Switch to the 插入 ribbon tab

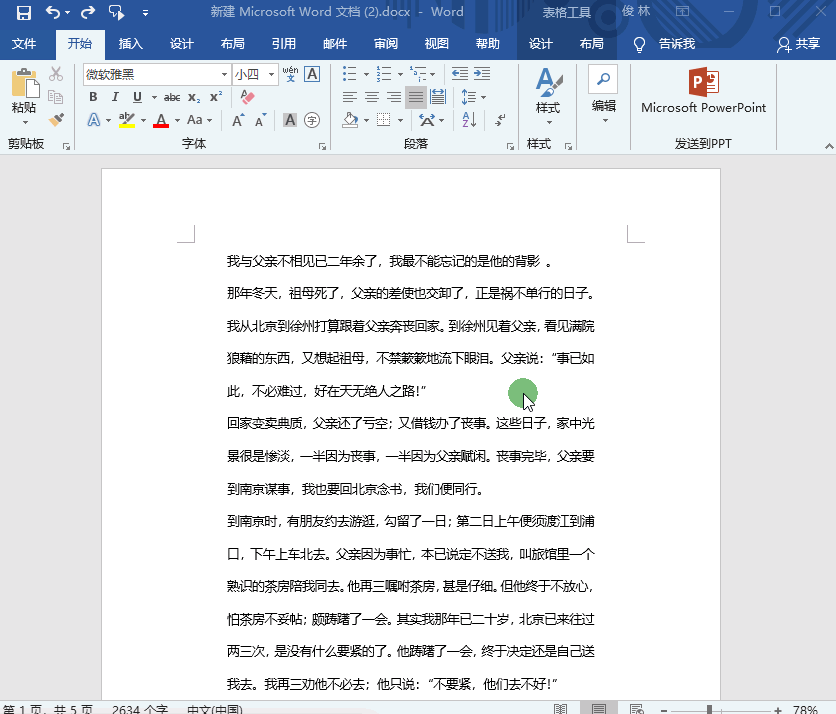point(131,44)
